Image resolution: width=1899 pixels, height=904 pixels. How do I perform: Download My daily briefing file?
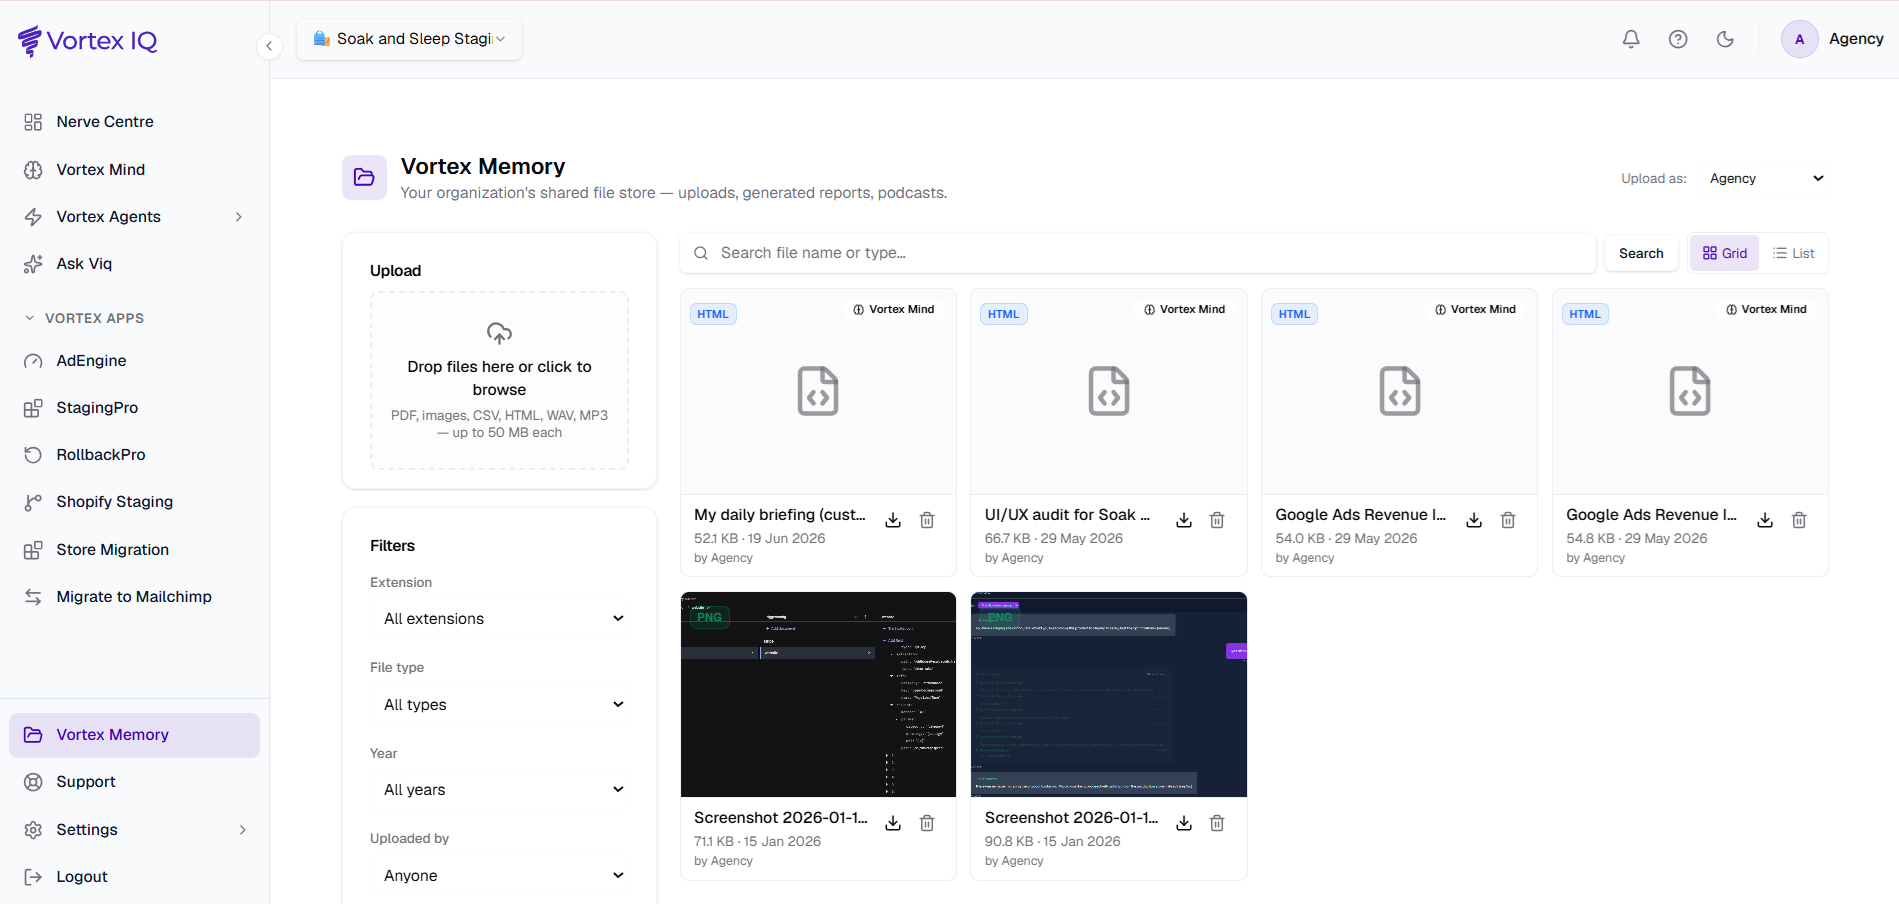pos(893,520)
